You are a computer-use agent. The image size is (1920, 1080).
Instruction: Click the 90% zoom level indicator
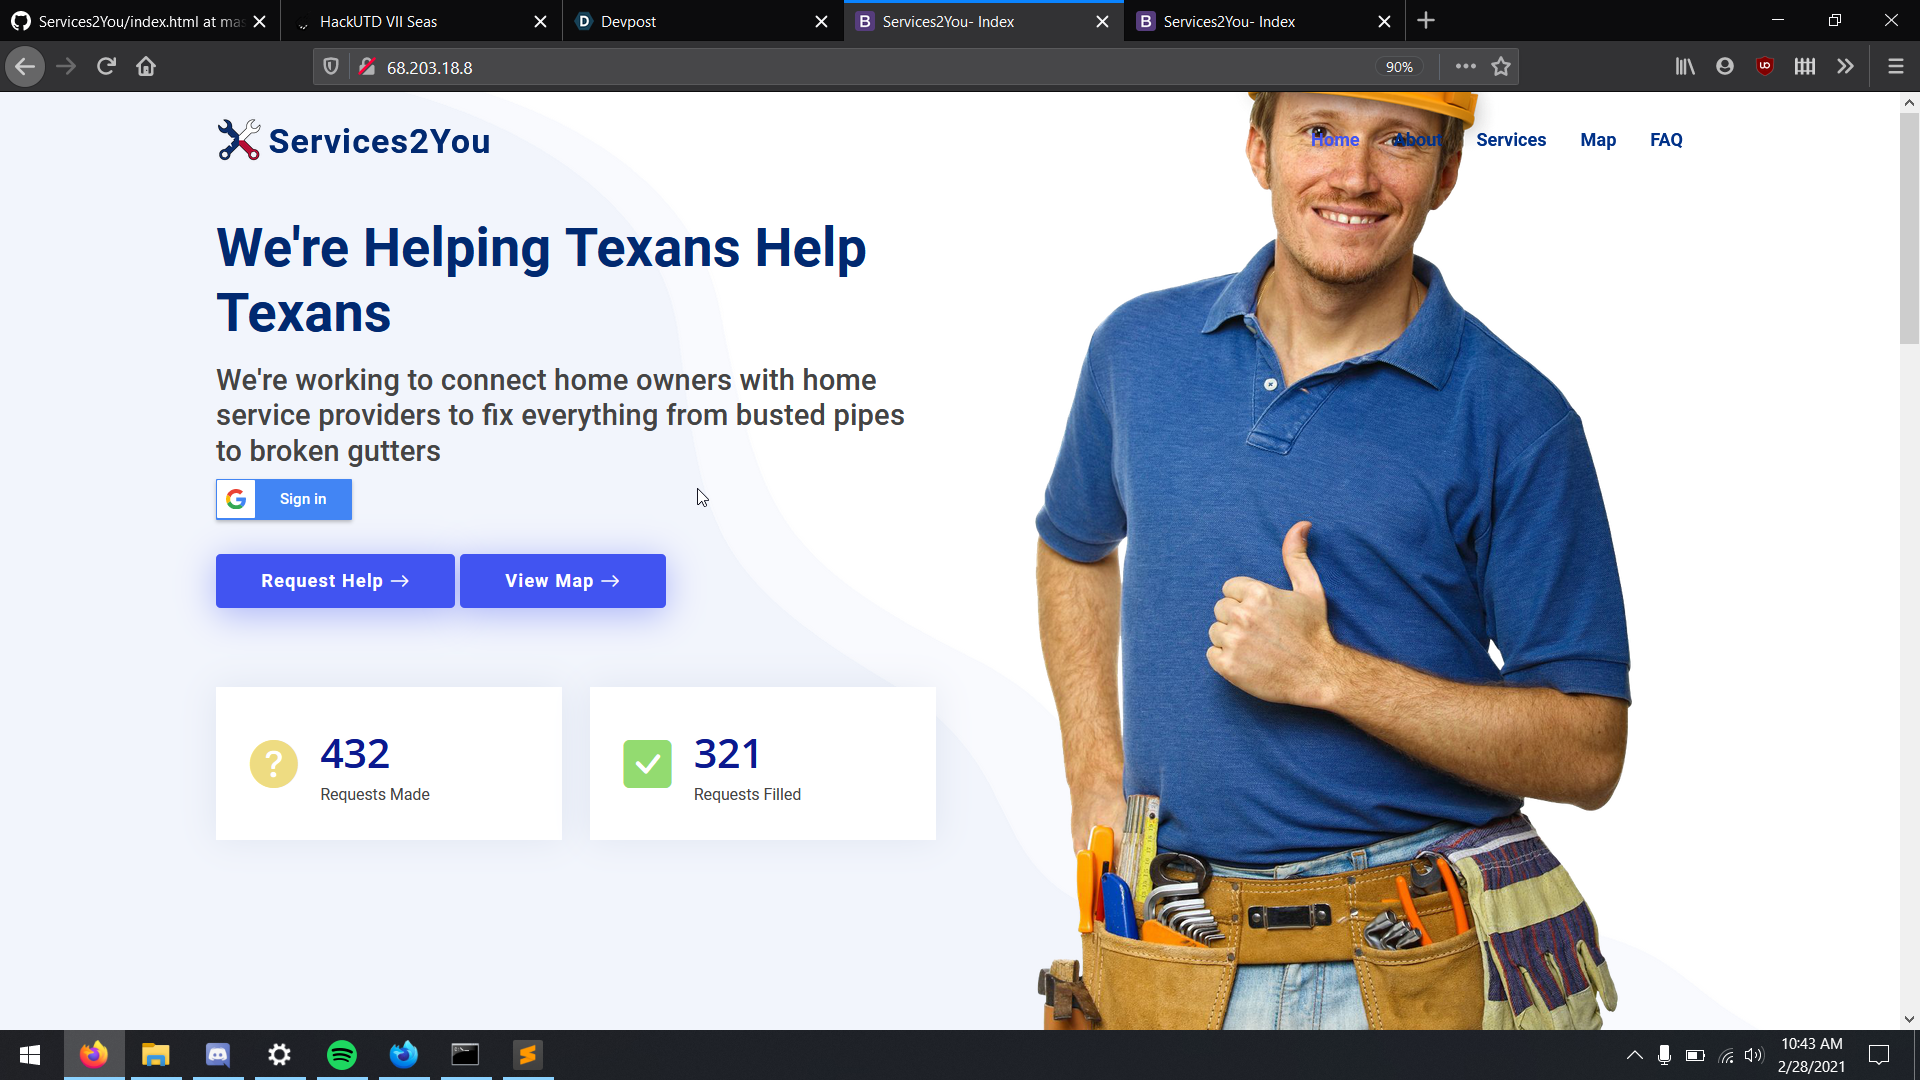point(1398,67)
